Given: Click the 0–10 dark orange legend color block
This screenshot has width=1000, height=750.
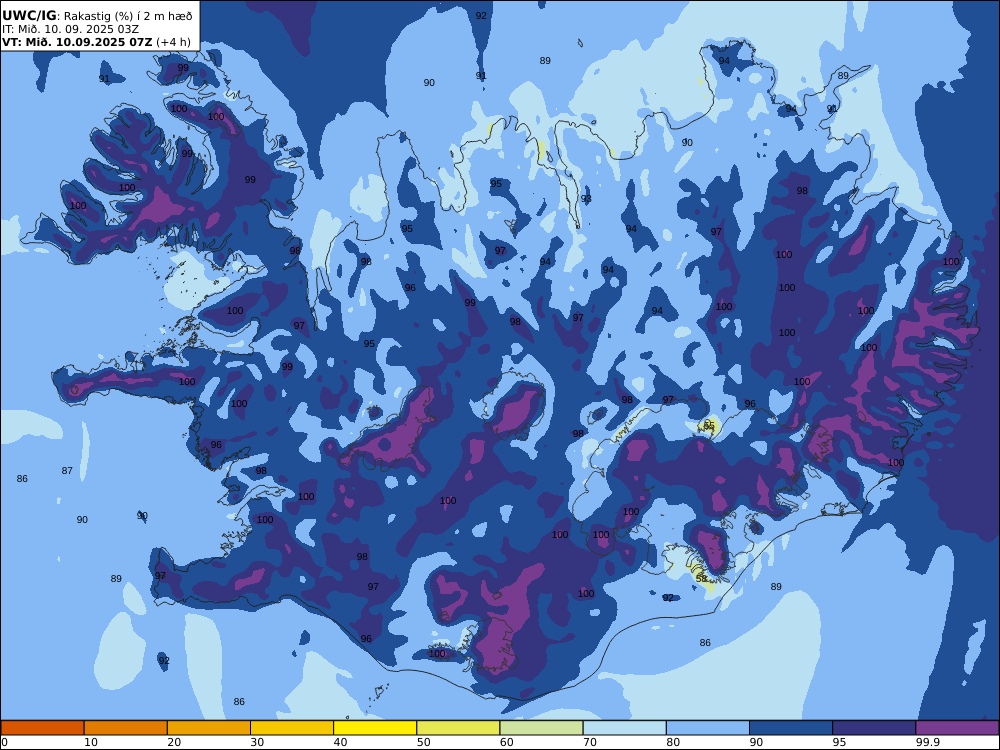Looking at the screenshot, I should click(42, 728).
